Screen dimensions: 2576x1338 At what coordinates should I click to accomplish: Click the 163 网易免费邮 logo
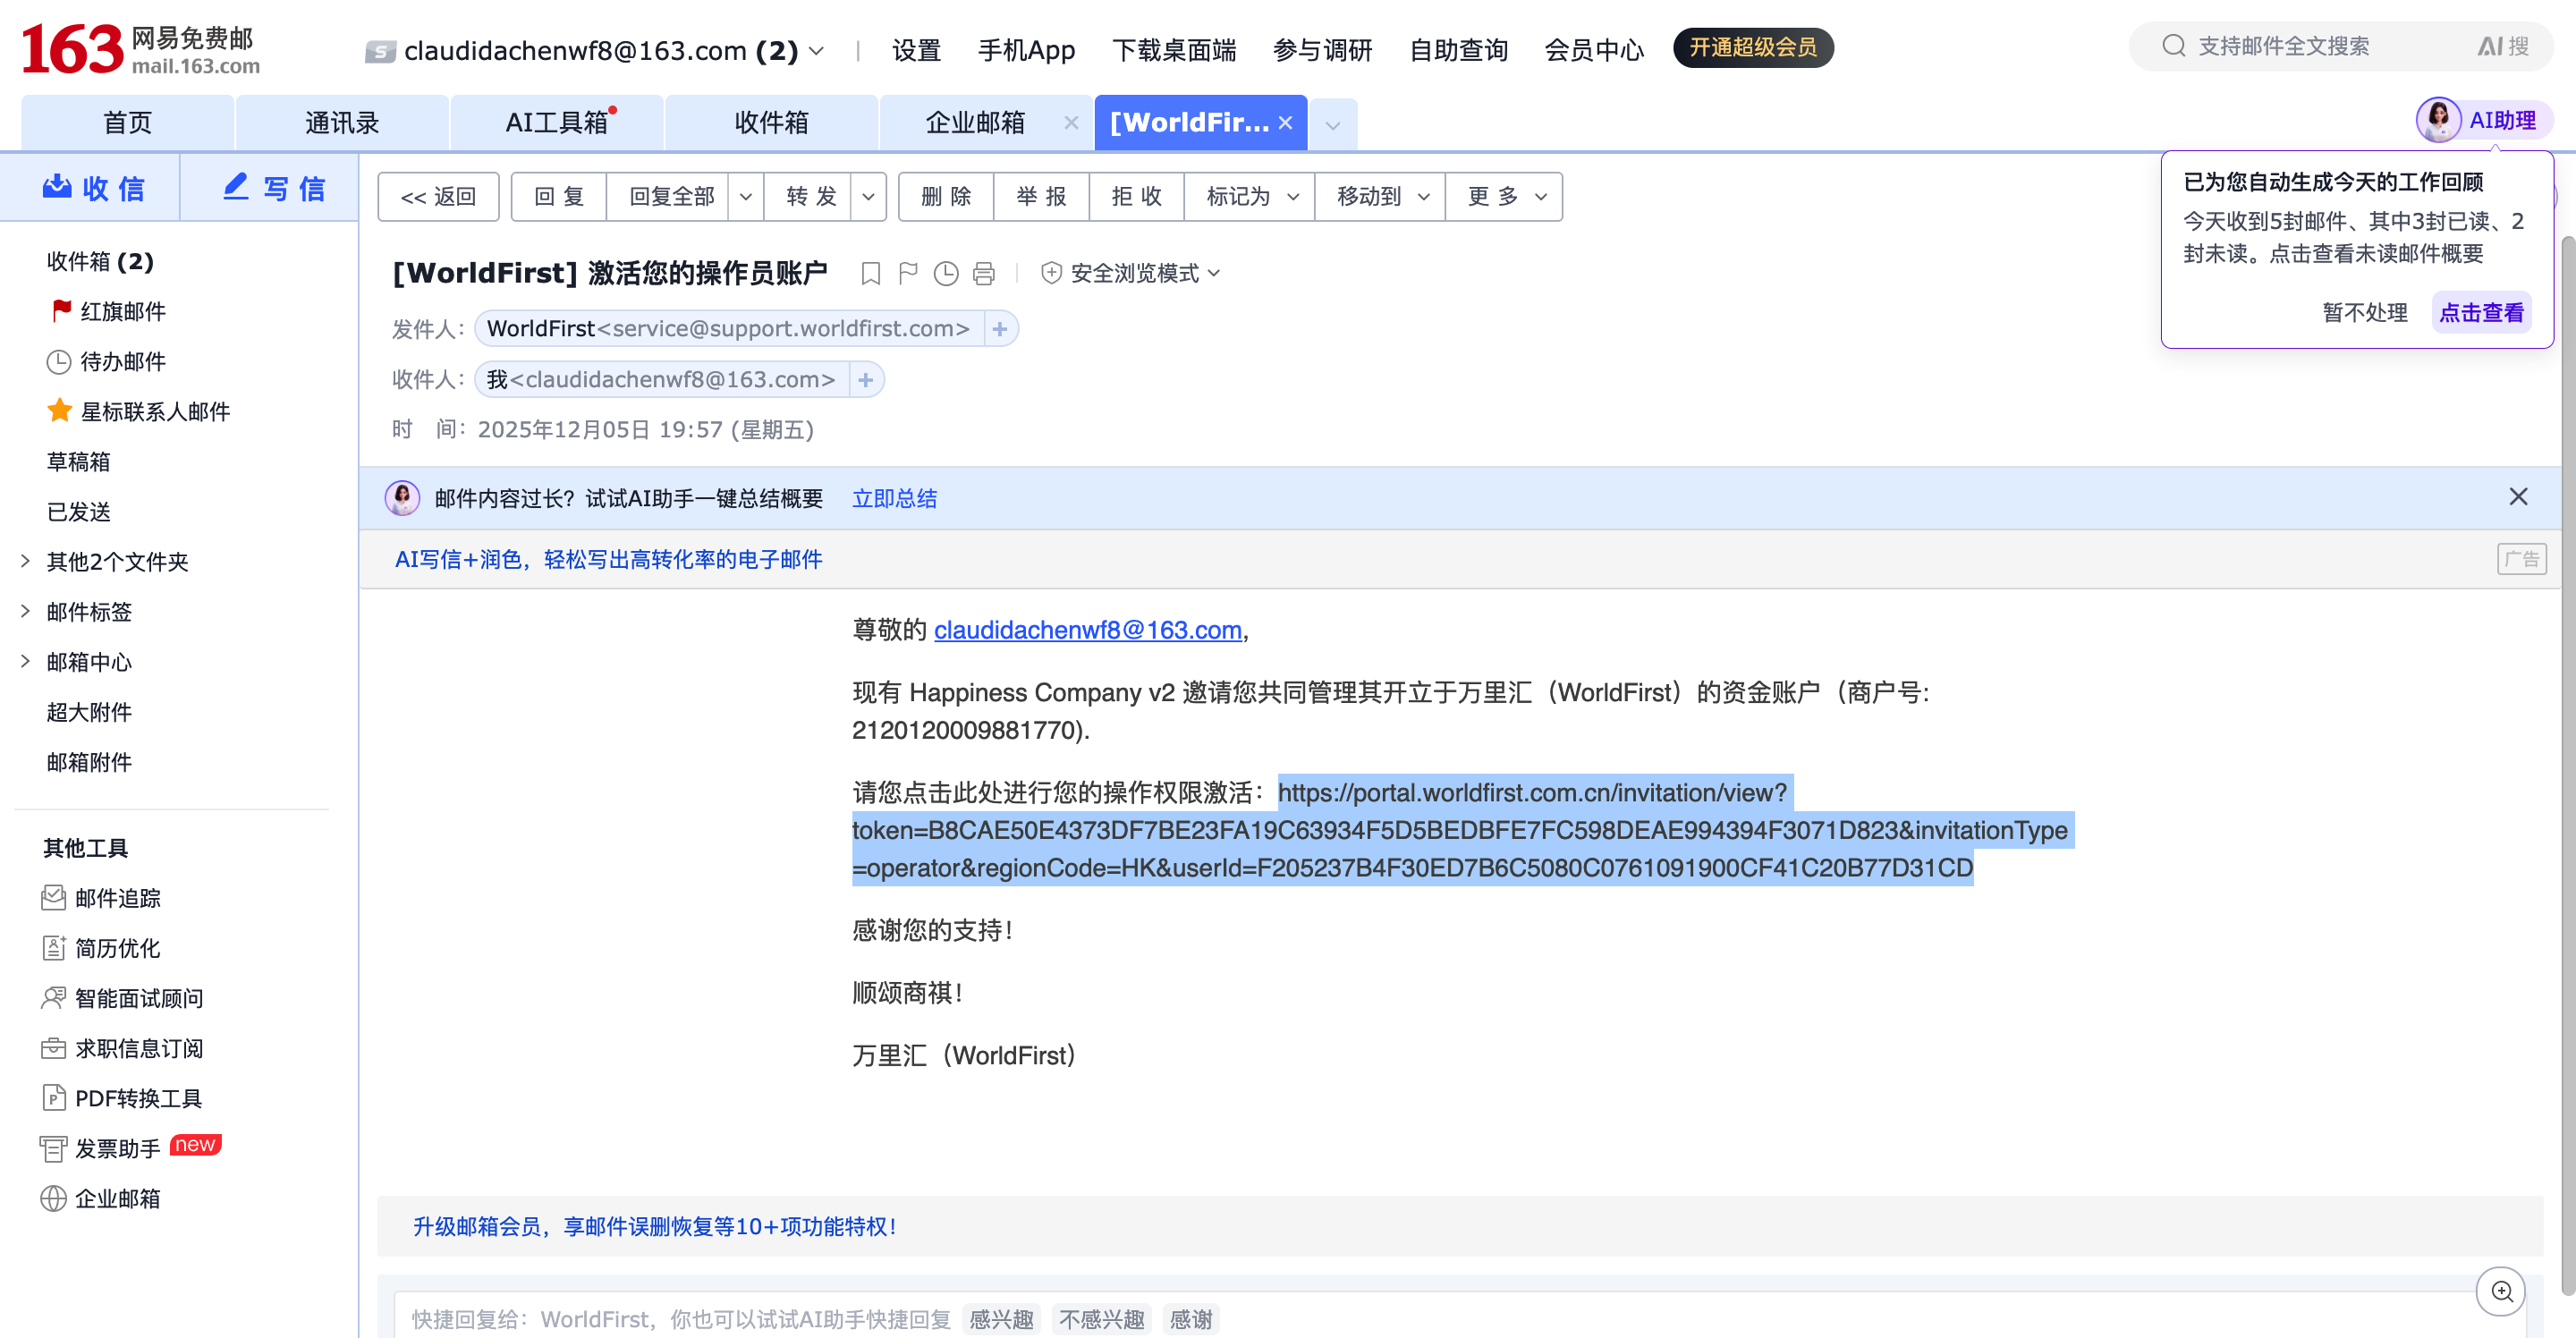[141, 50]
